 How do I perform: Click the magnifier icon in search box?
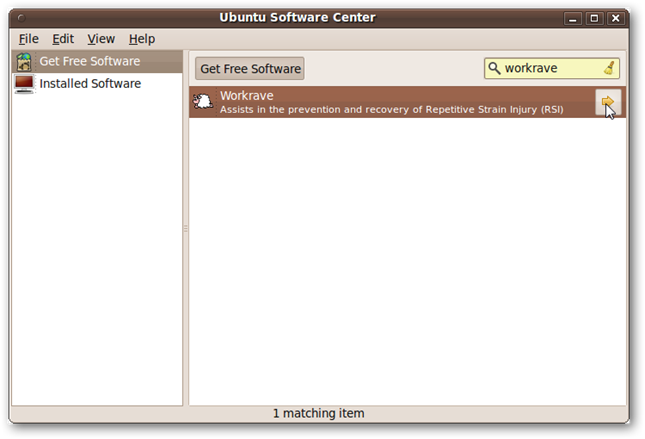[x=494, y=68]
